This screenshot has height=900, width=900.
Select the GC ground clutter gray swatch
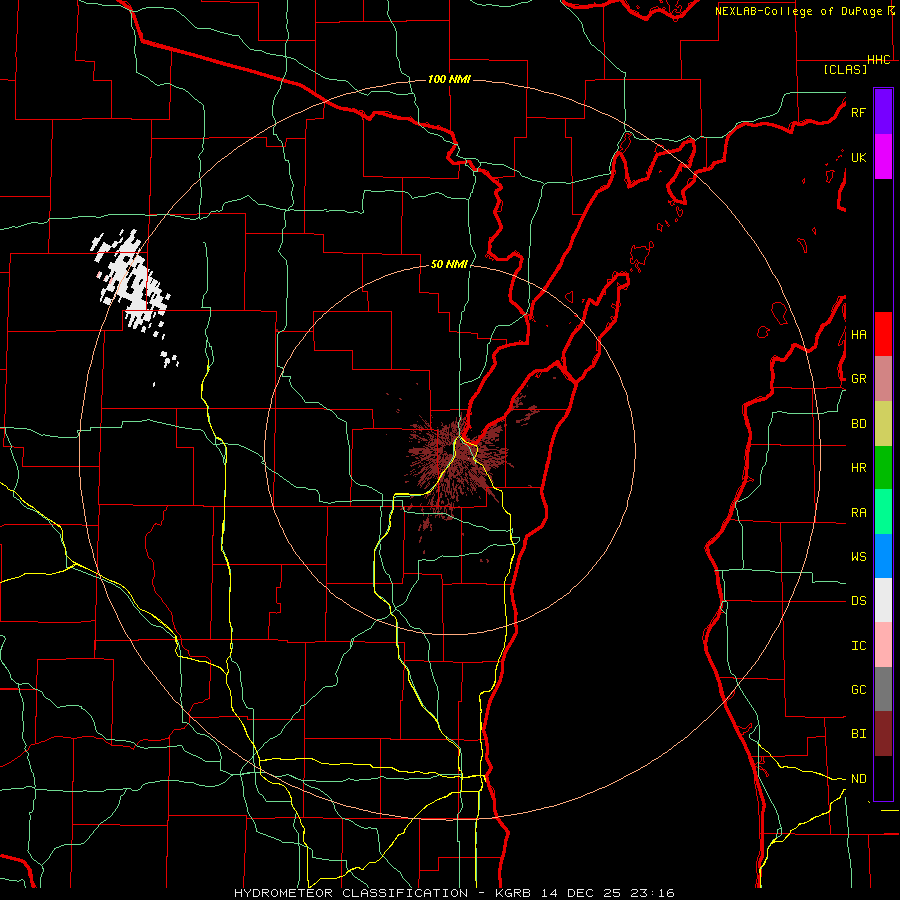pos(883,689)
